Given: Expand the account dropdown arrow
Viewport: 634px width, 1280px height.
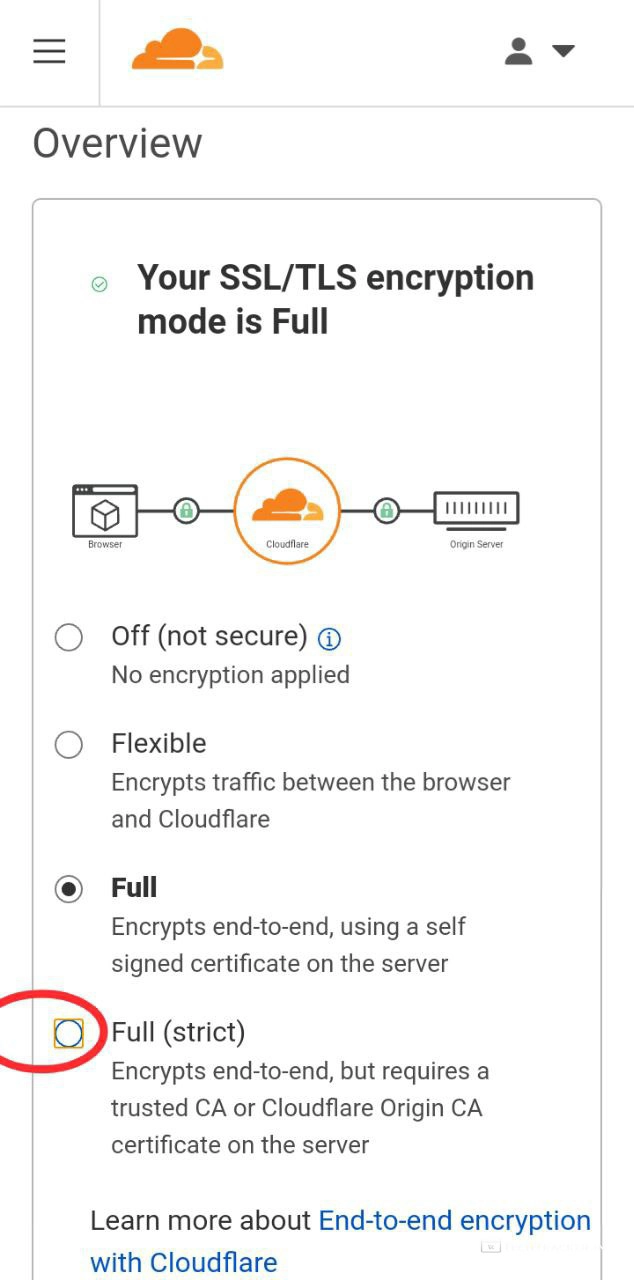Looking at the screenshot, I should click(x=563, y=51).
